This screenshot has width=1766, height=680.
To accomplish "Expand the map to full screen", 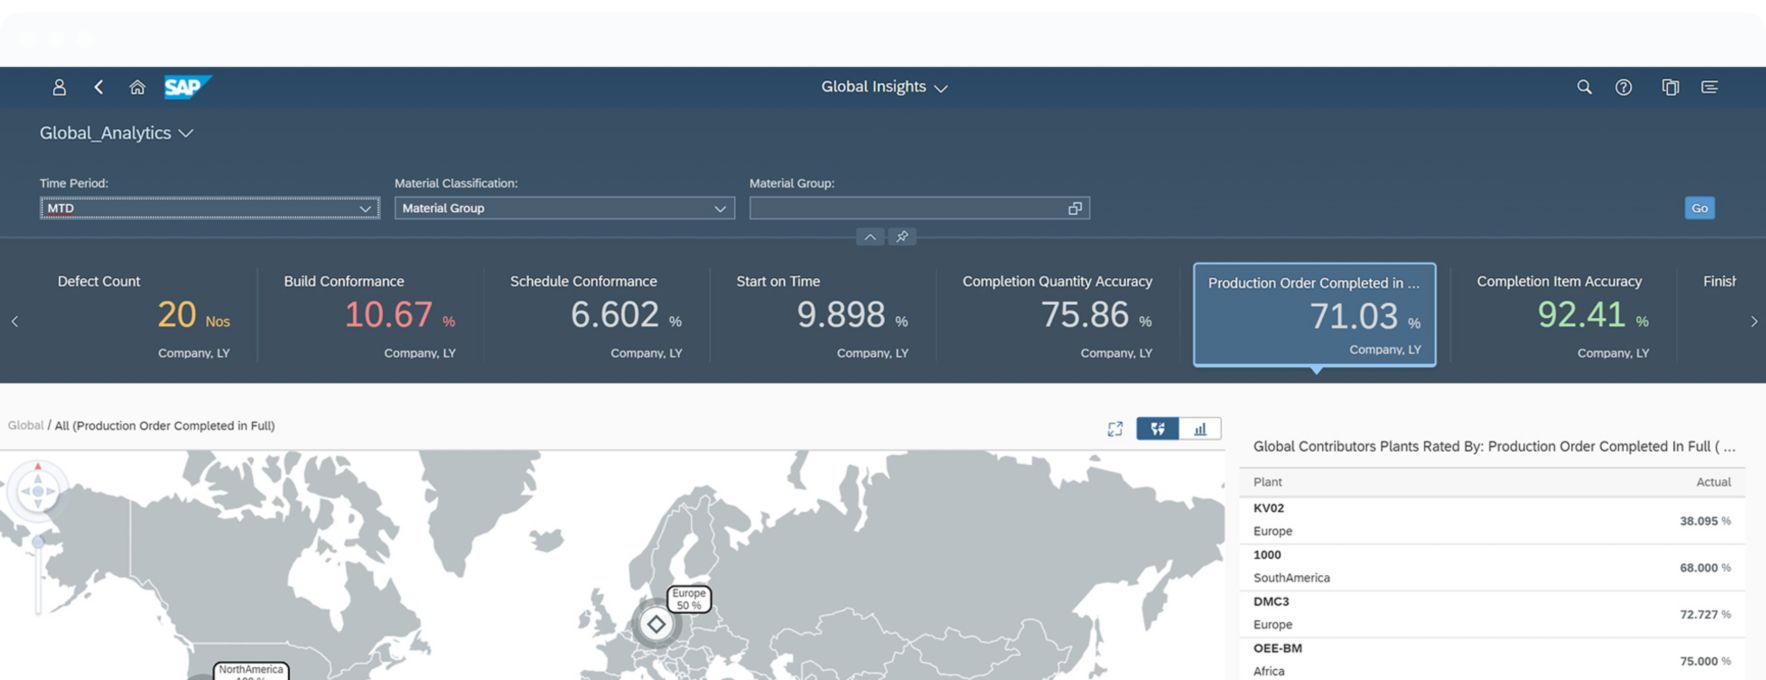I will (x=1115, y=429).
